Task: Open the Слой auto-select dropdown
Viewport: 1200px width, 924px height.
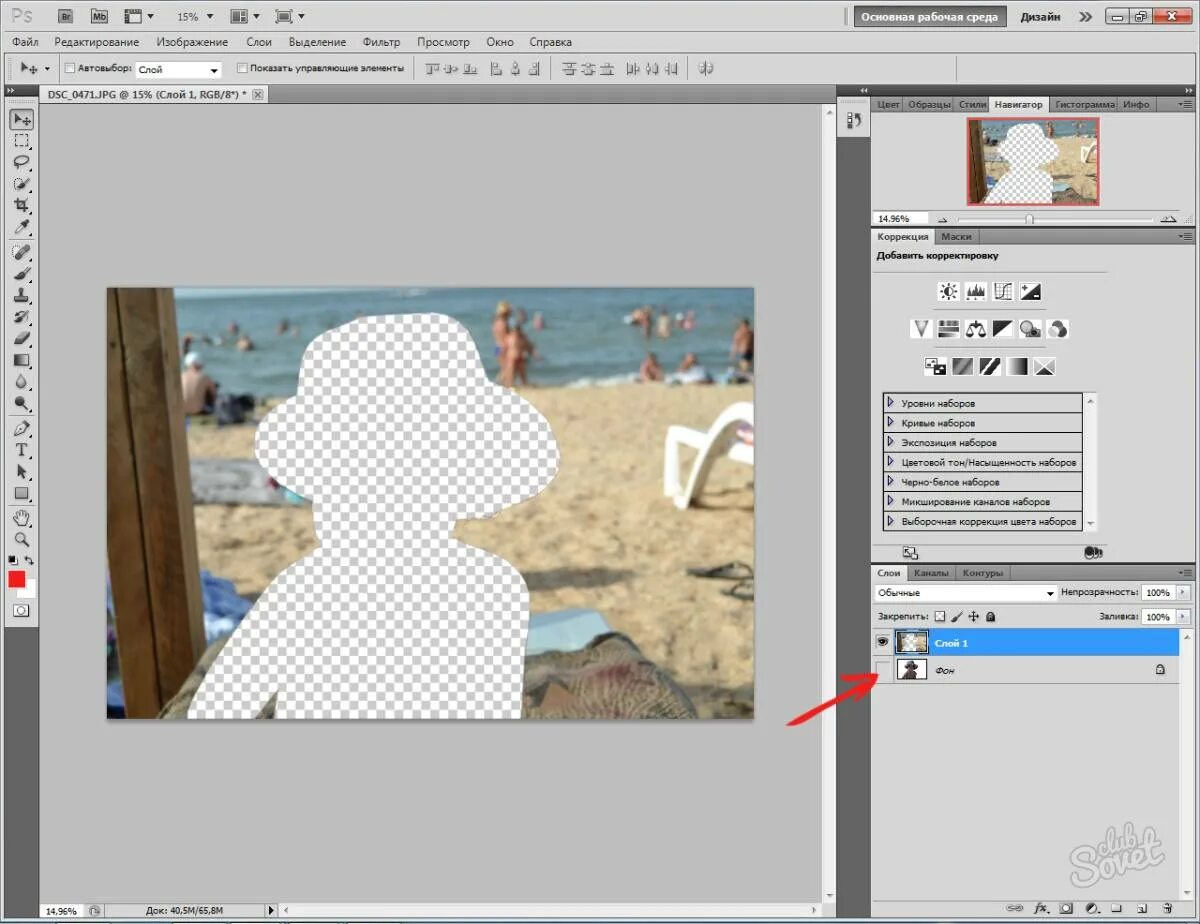Action: tap(178, 70)
